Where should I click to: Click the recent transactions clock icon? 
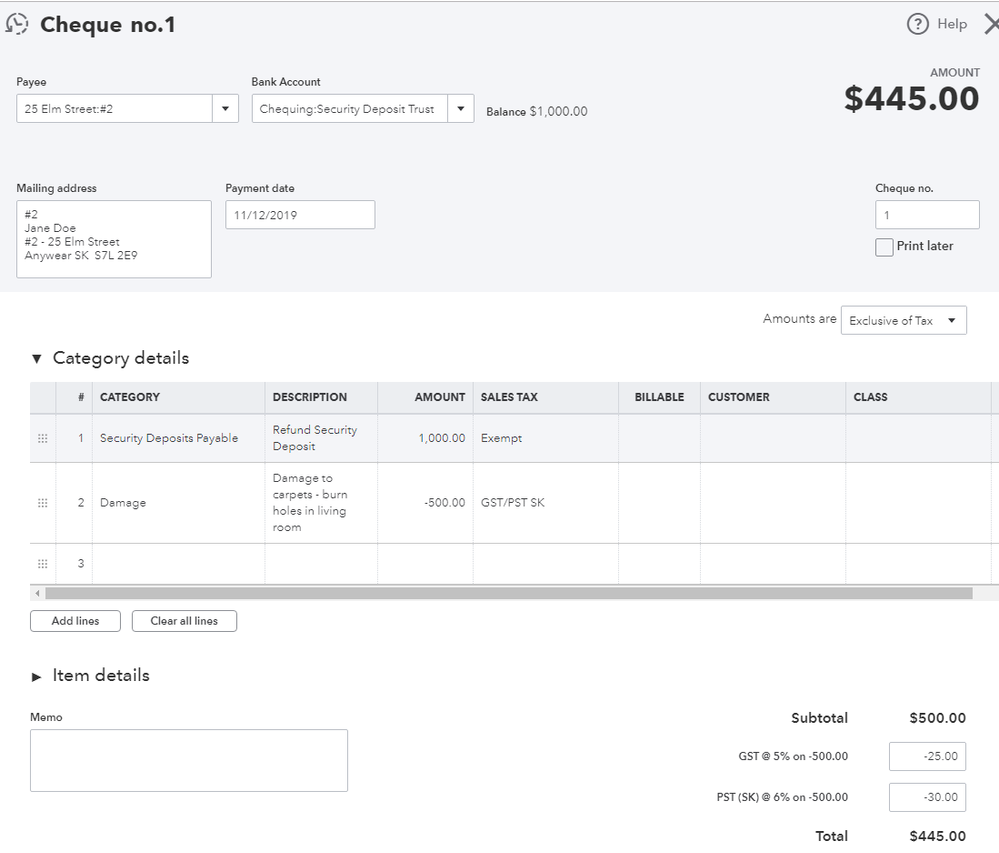pos(17,24)
